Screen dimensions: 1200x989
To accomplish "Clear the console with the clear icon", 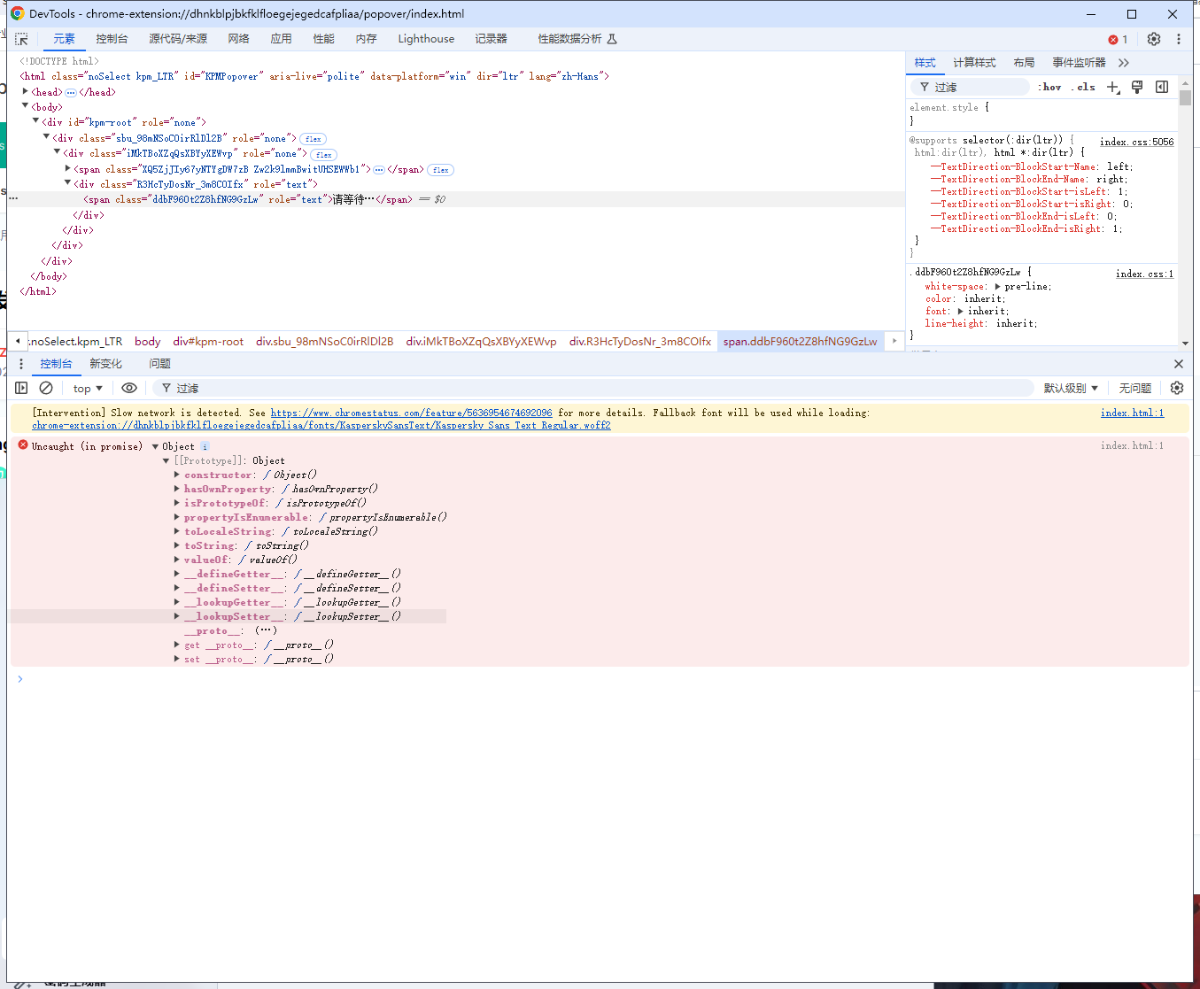I will click(x=46, y=388).
